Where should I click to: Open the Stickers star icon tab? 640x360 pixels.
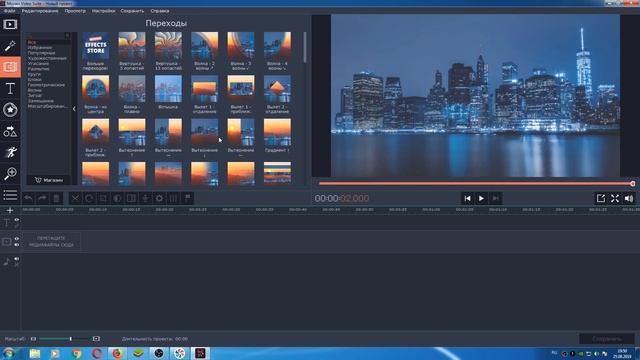pyautogui.click(x=10, y=109)
